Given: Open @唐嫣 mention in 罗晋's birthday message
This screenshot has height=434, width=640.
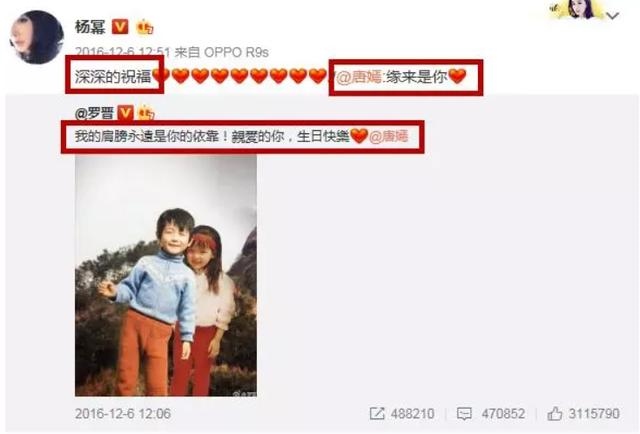Looking at the screenshot, I should [389, 136].
